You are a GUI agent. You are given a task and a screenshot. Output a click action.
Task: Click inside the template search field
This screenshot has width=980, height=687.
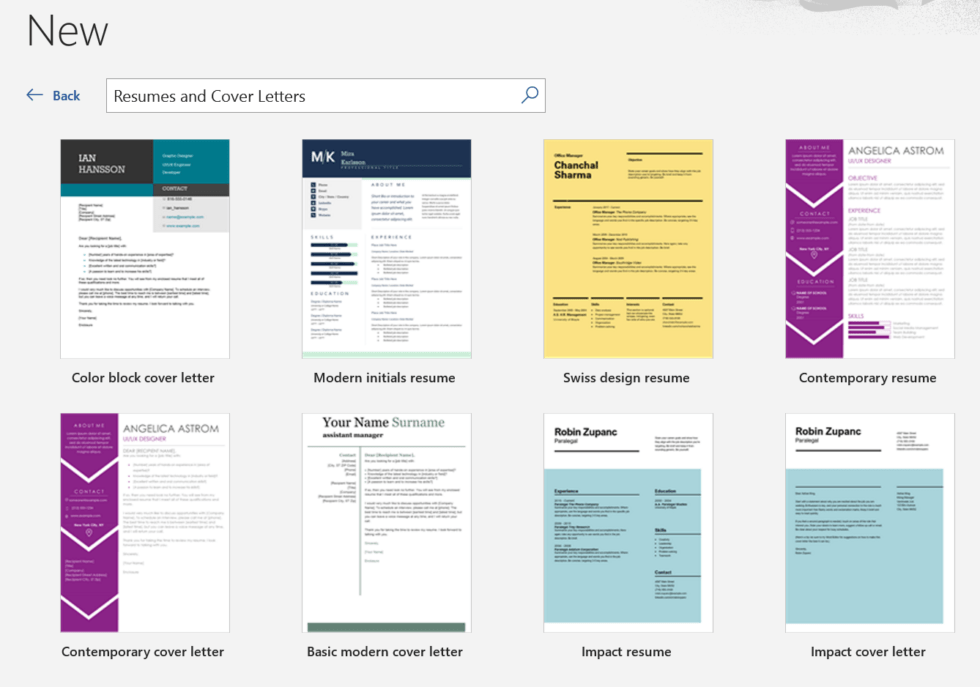[x=300, y=95]
